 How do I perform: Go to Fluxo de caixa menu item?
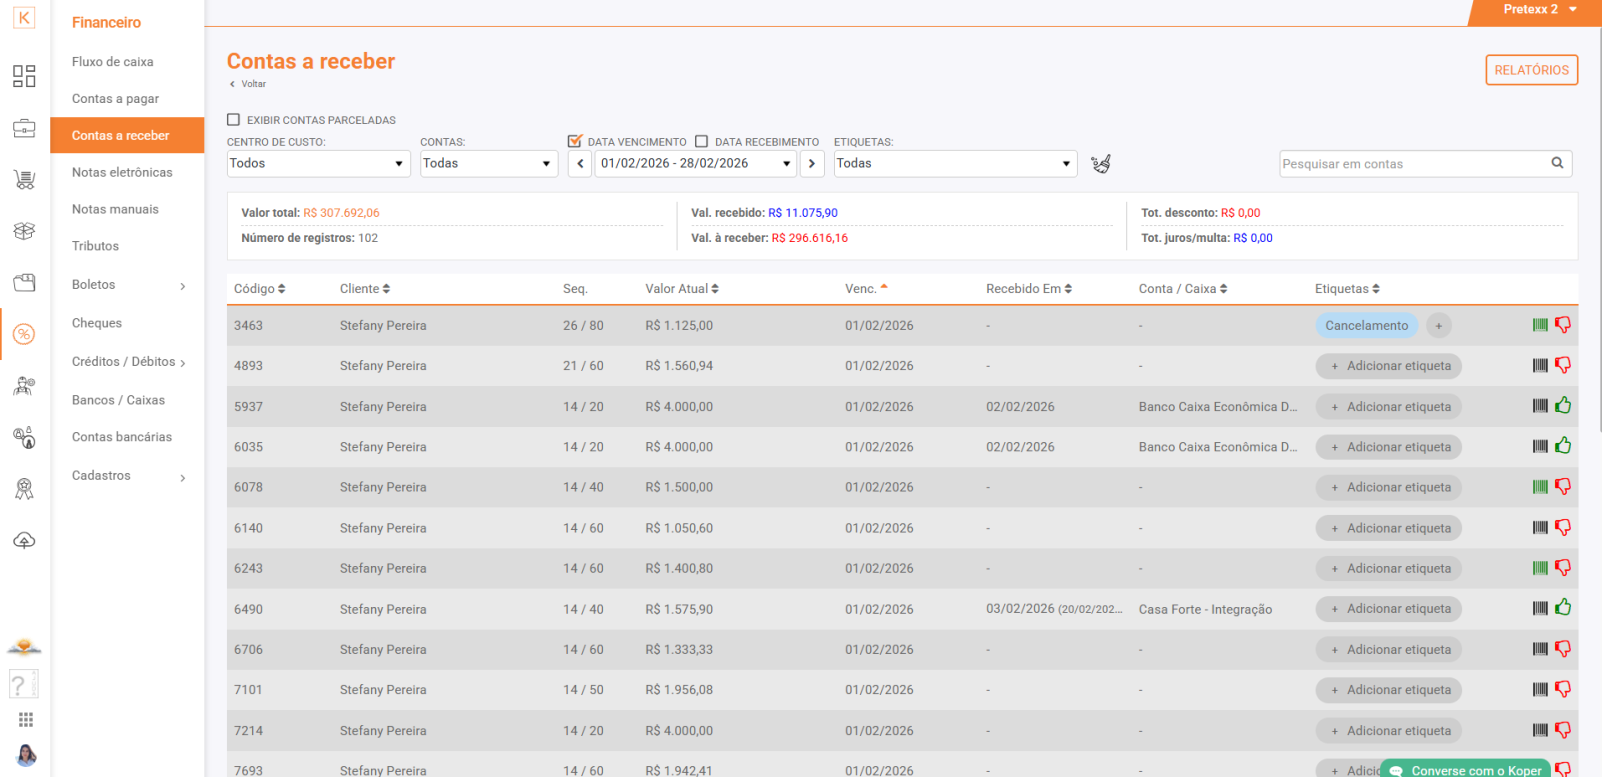pyautogui.click(x=113, y=62)
